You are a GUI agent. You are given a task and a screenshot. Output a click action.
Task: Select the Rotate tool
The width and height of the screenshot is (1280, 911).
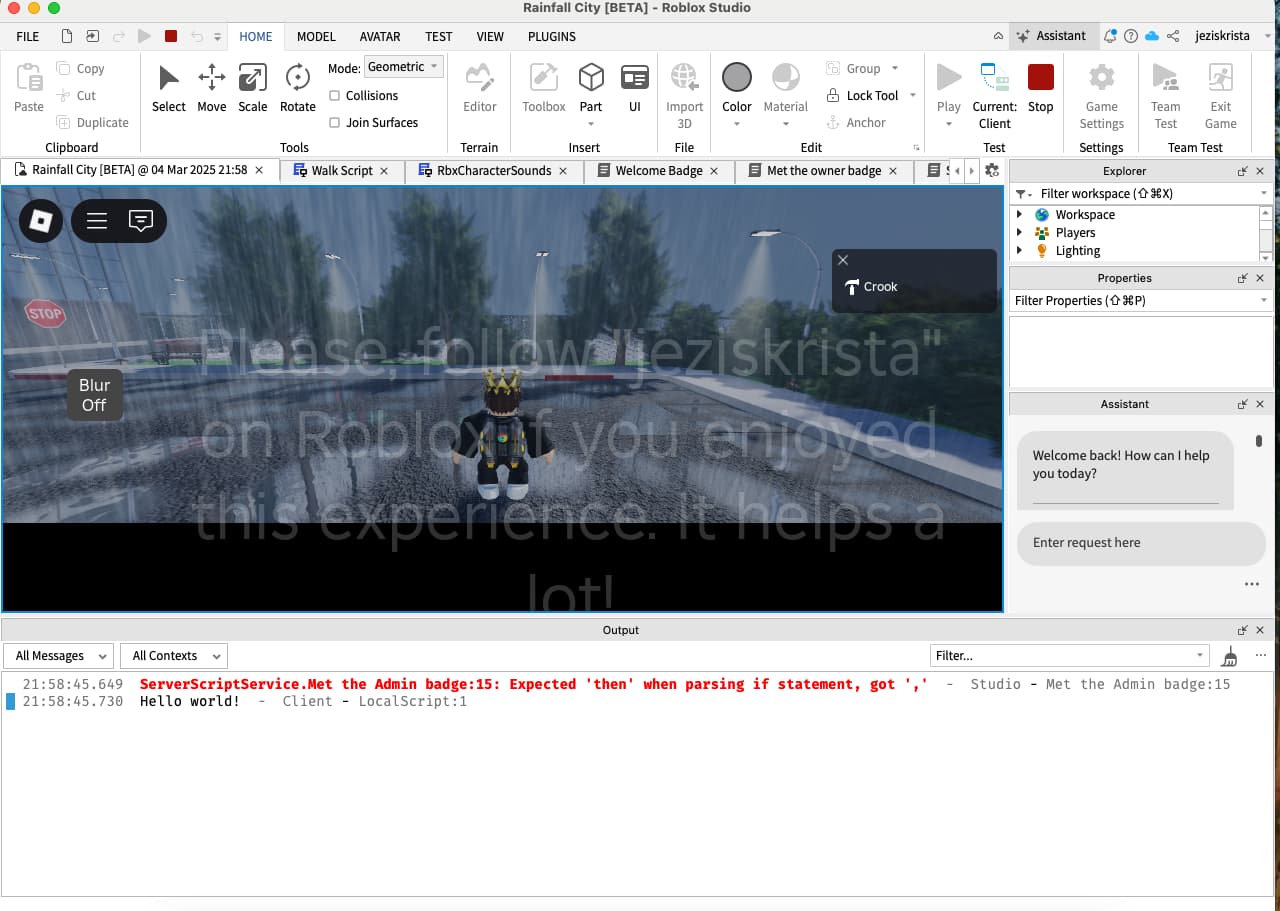coord(297,90)
